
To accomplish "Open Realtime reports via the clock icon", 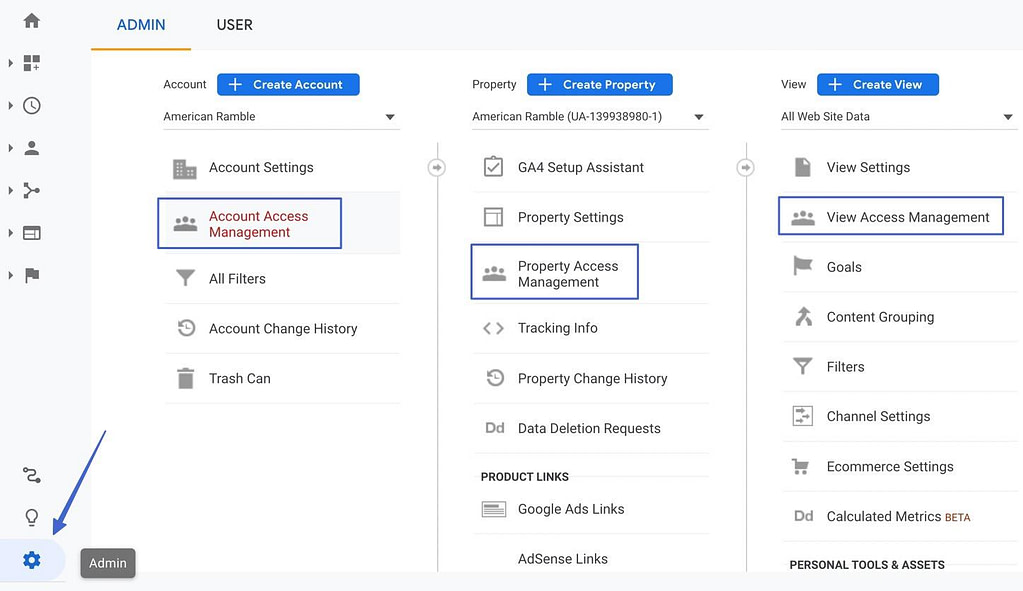I will 31,105.
